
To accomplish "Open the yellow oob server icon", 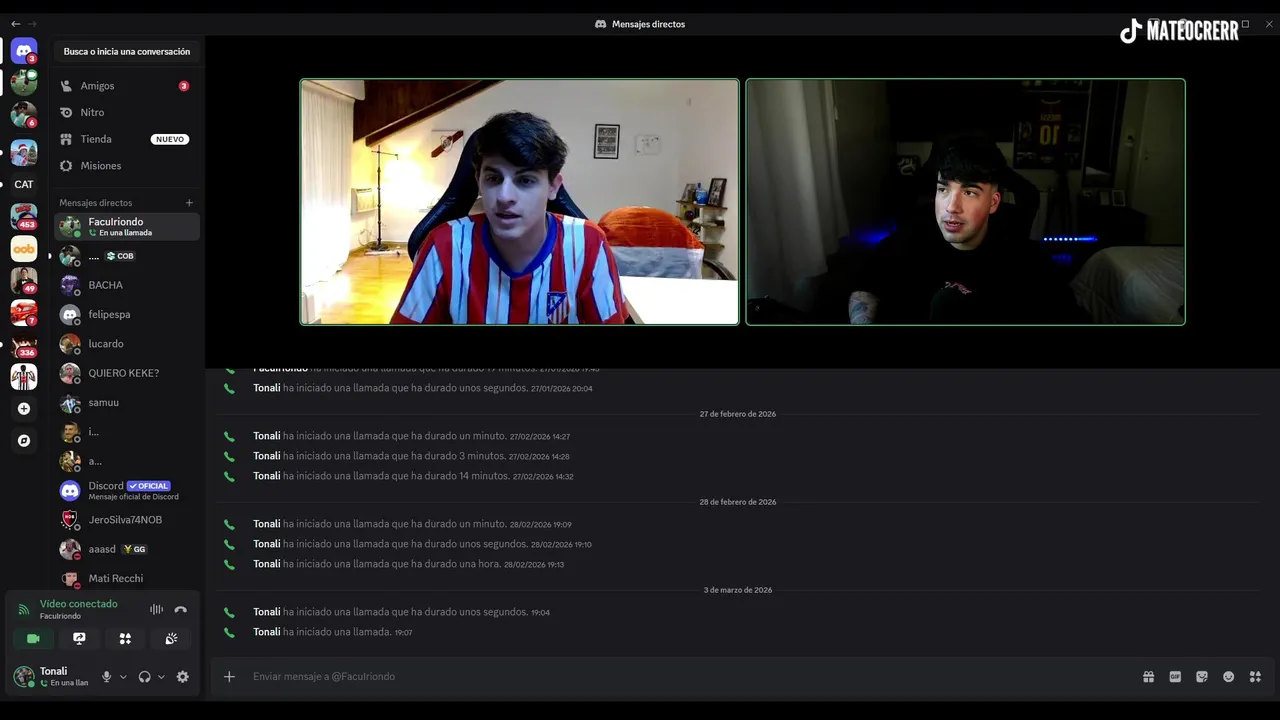I will [24, 248].
